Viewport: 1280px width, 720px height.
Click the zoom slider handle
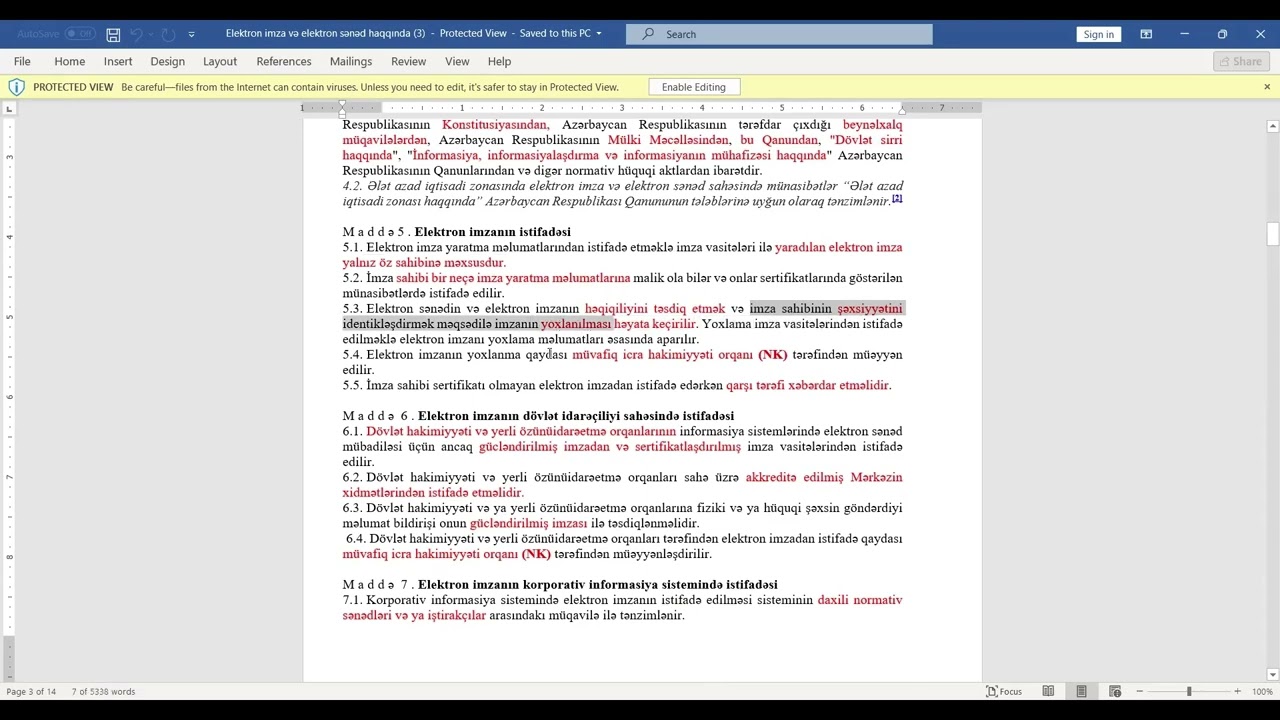(1189, 691)
